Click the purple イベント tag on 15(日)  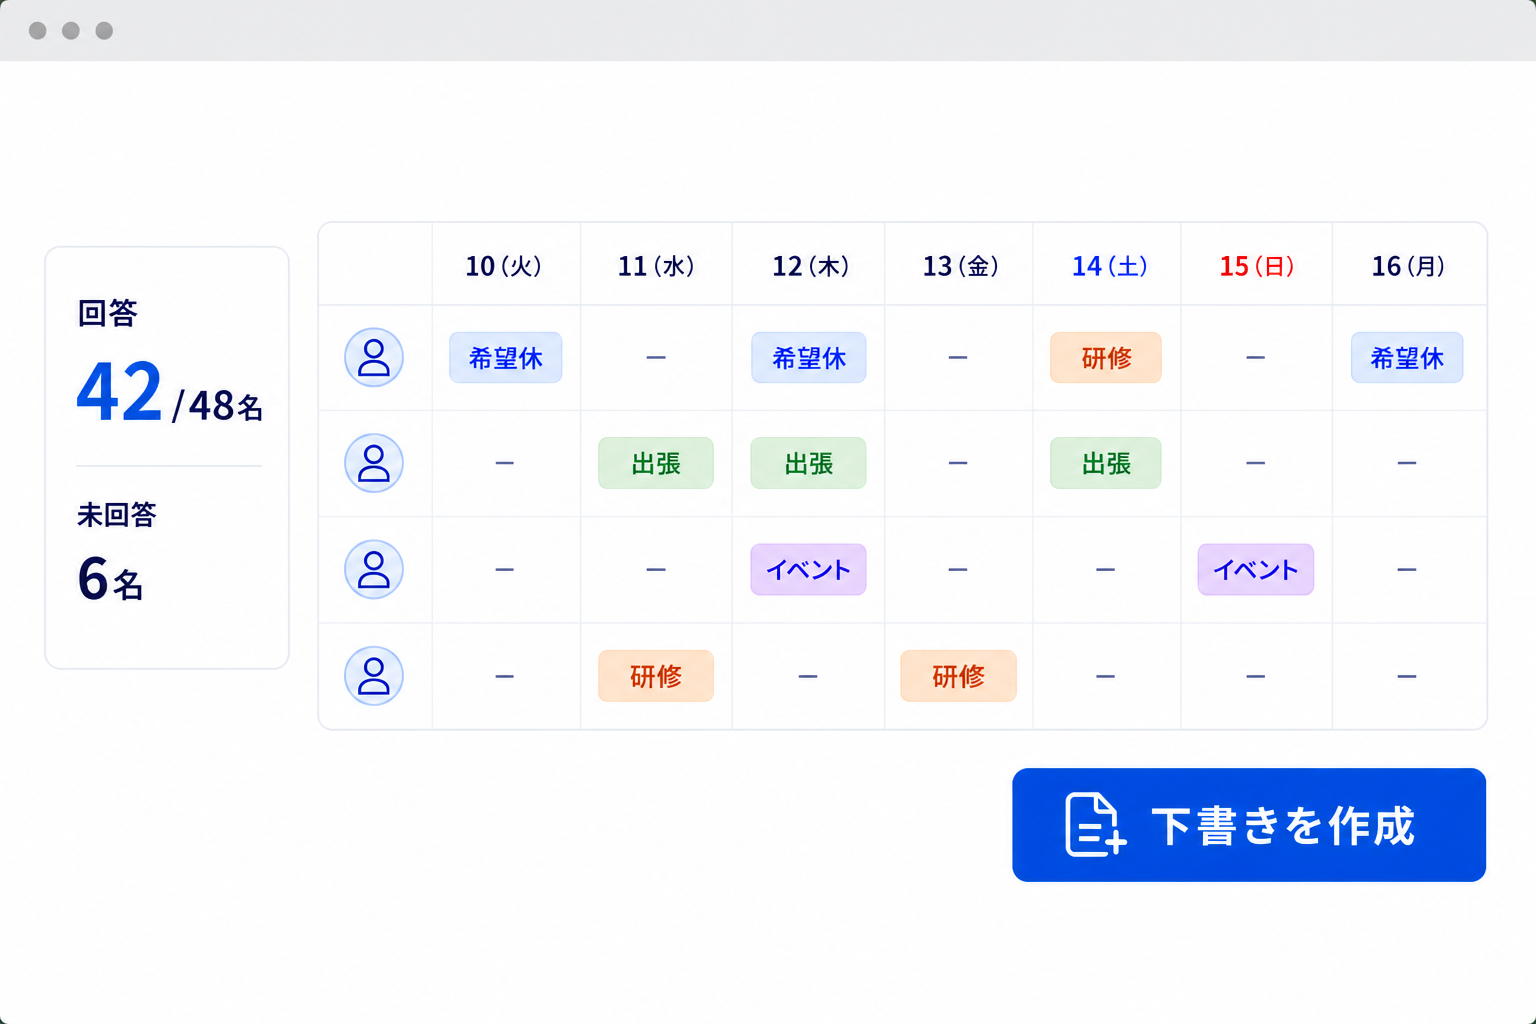pyautogui.click(x=1256, y=569)
